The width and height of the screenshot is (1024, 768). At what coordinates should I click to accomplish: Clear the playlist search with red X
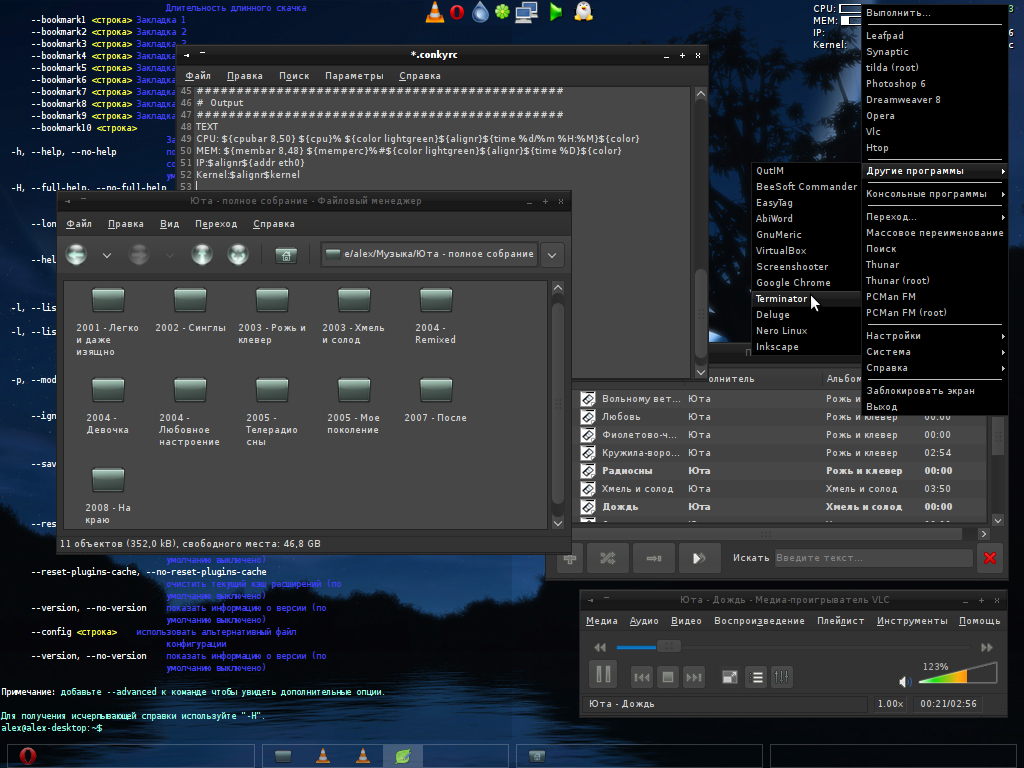(x=990, y=558)
